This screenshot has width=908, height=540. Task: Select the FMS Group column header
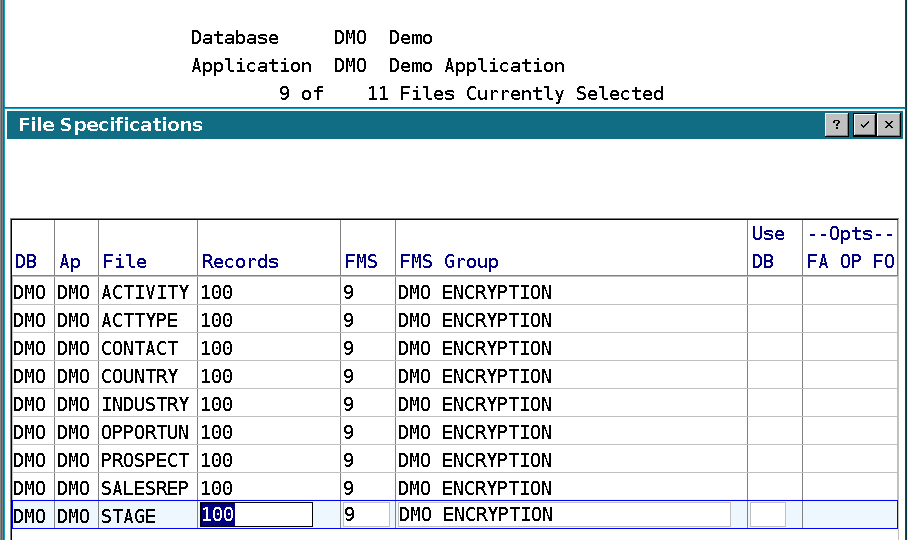449,262
